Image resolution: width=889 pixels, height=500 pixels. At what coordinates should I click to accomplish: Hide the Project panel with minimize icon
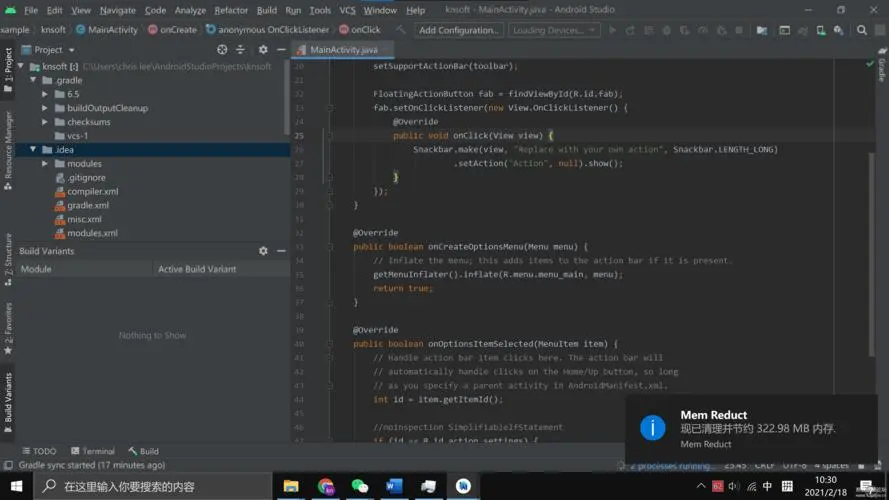pos(281,49)
